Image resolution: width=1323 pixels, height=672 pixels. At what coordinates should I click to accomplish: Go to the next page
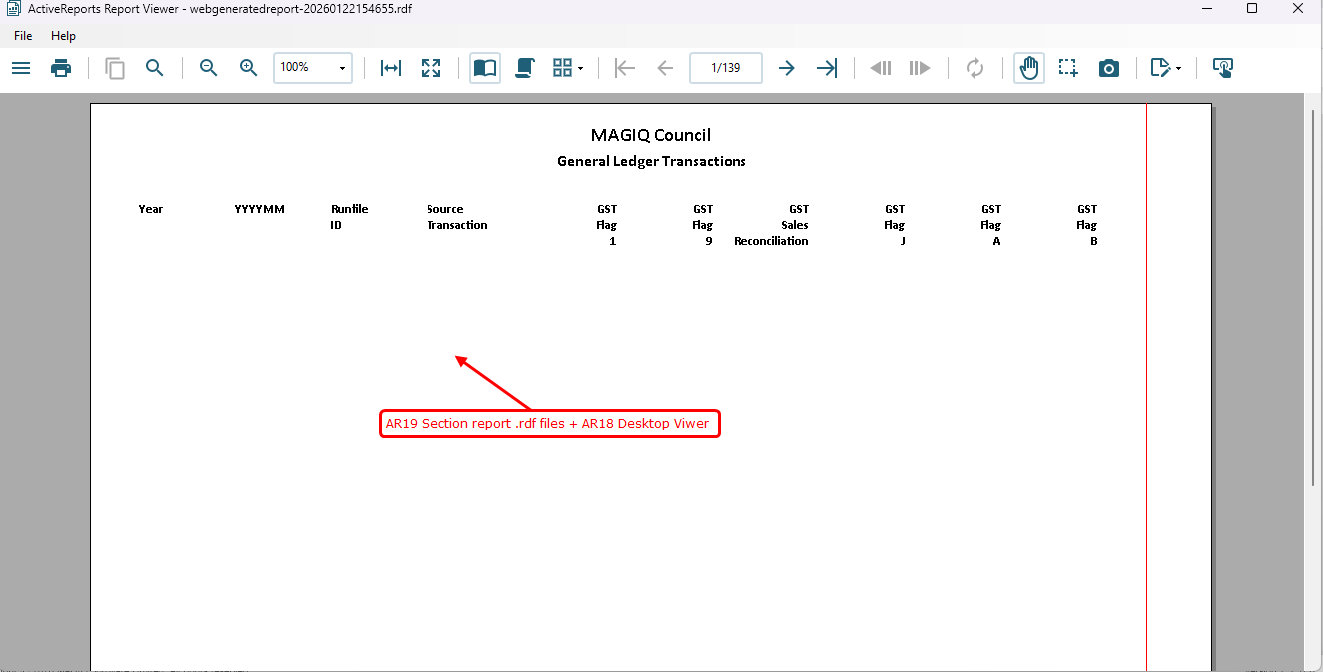click(787, 68)
